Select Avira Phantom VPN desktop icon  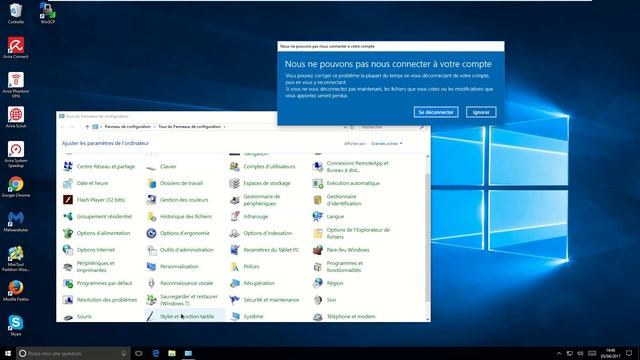coord(16,85)
